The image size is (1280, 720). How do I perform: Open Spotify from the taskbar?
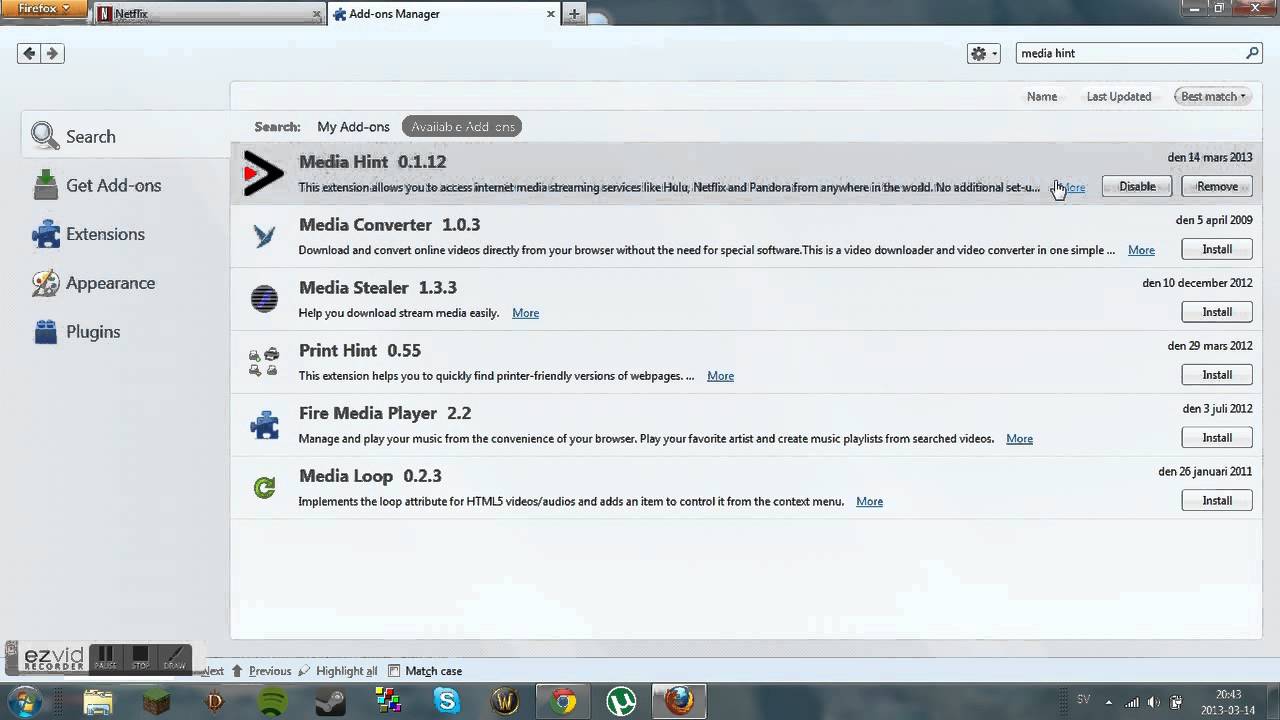[272, 702]
